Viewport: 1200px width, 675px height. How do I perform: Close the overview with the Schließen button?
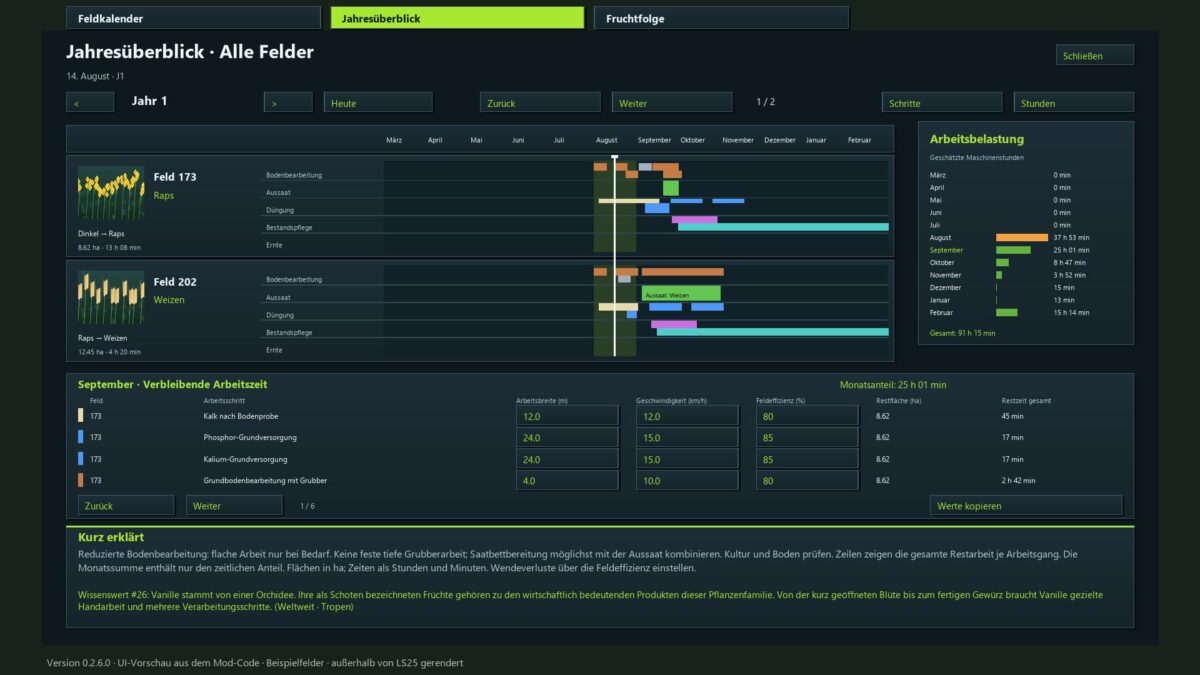pyautogui.click(x=1095, y=55)
